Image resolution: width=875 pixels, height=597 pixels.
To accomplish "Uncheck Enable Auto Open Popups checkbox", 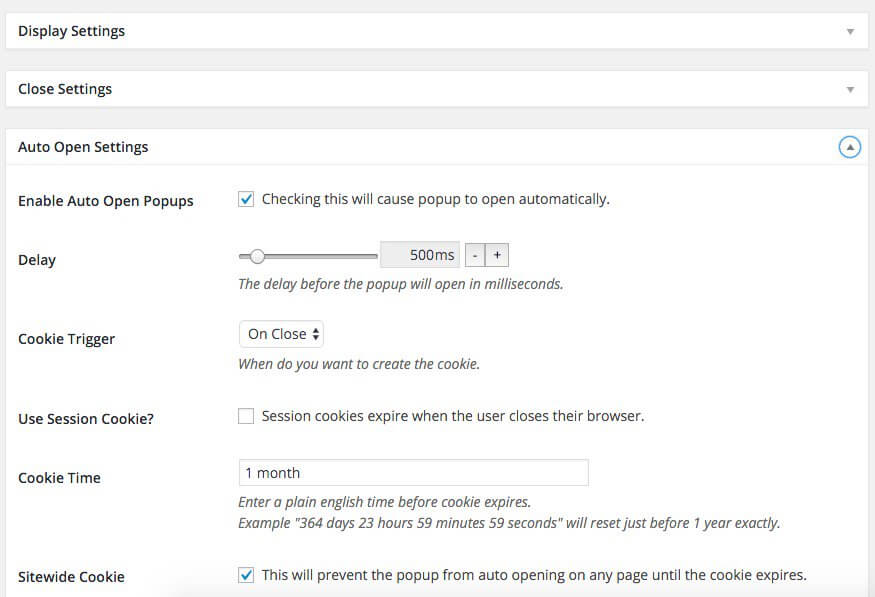I will coord(246,199).
